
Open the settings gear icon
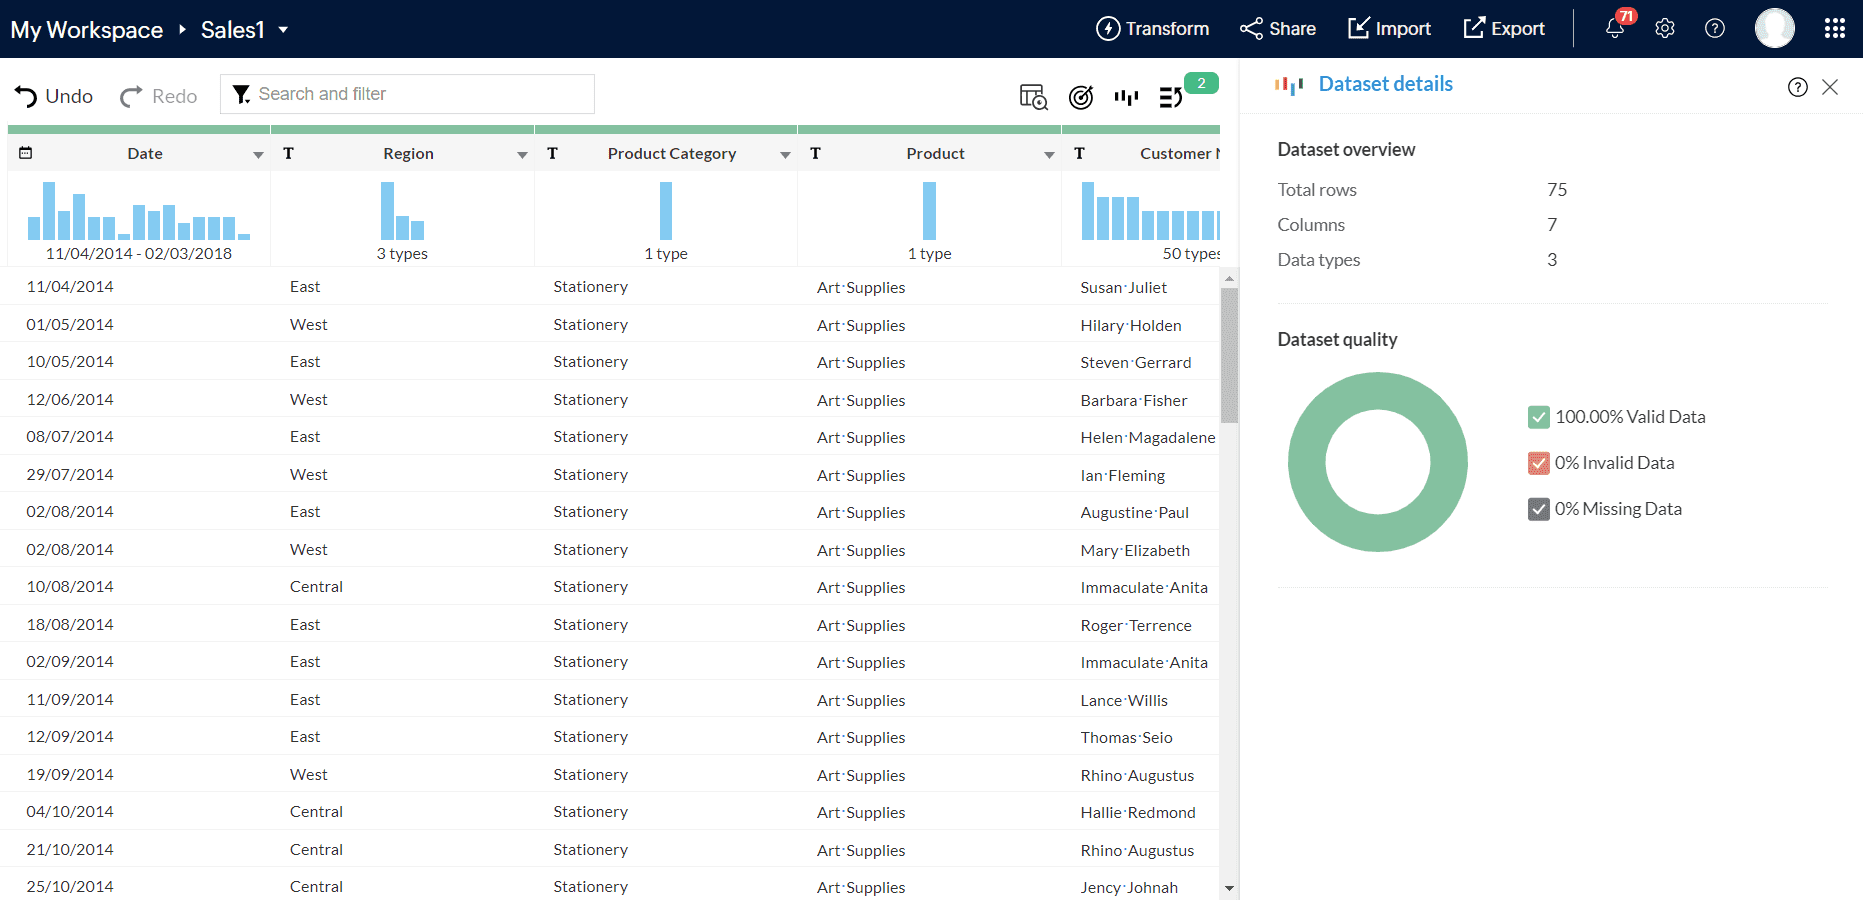pos(1665,29)
